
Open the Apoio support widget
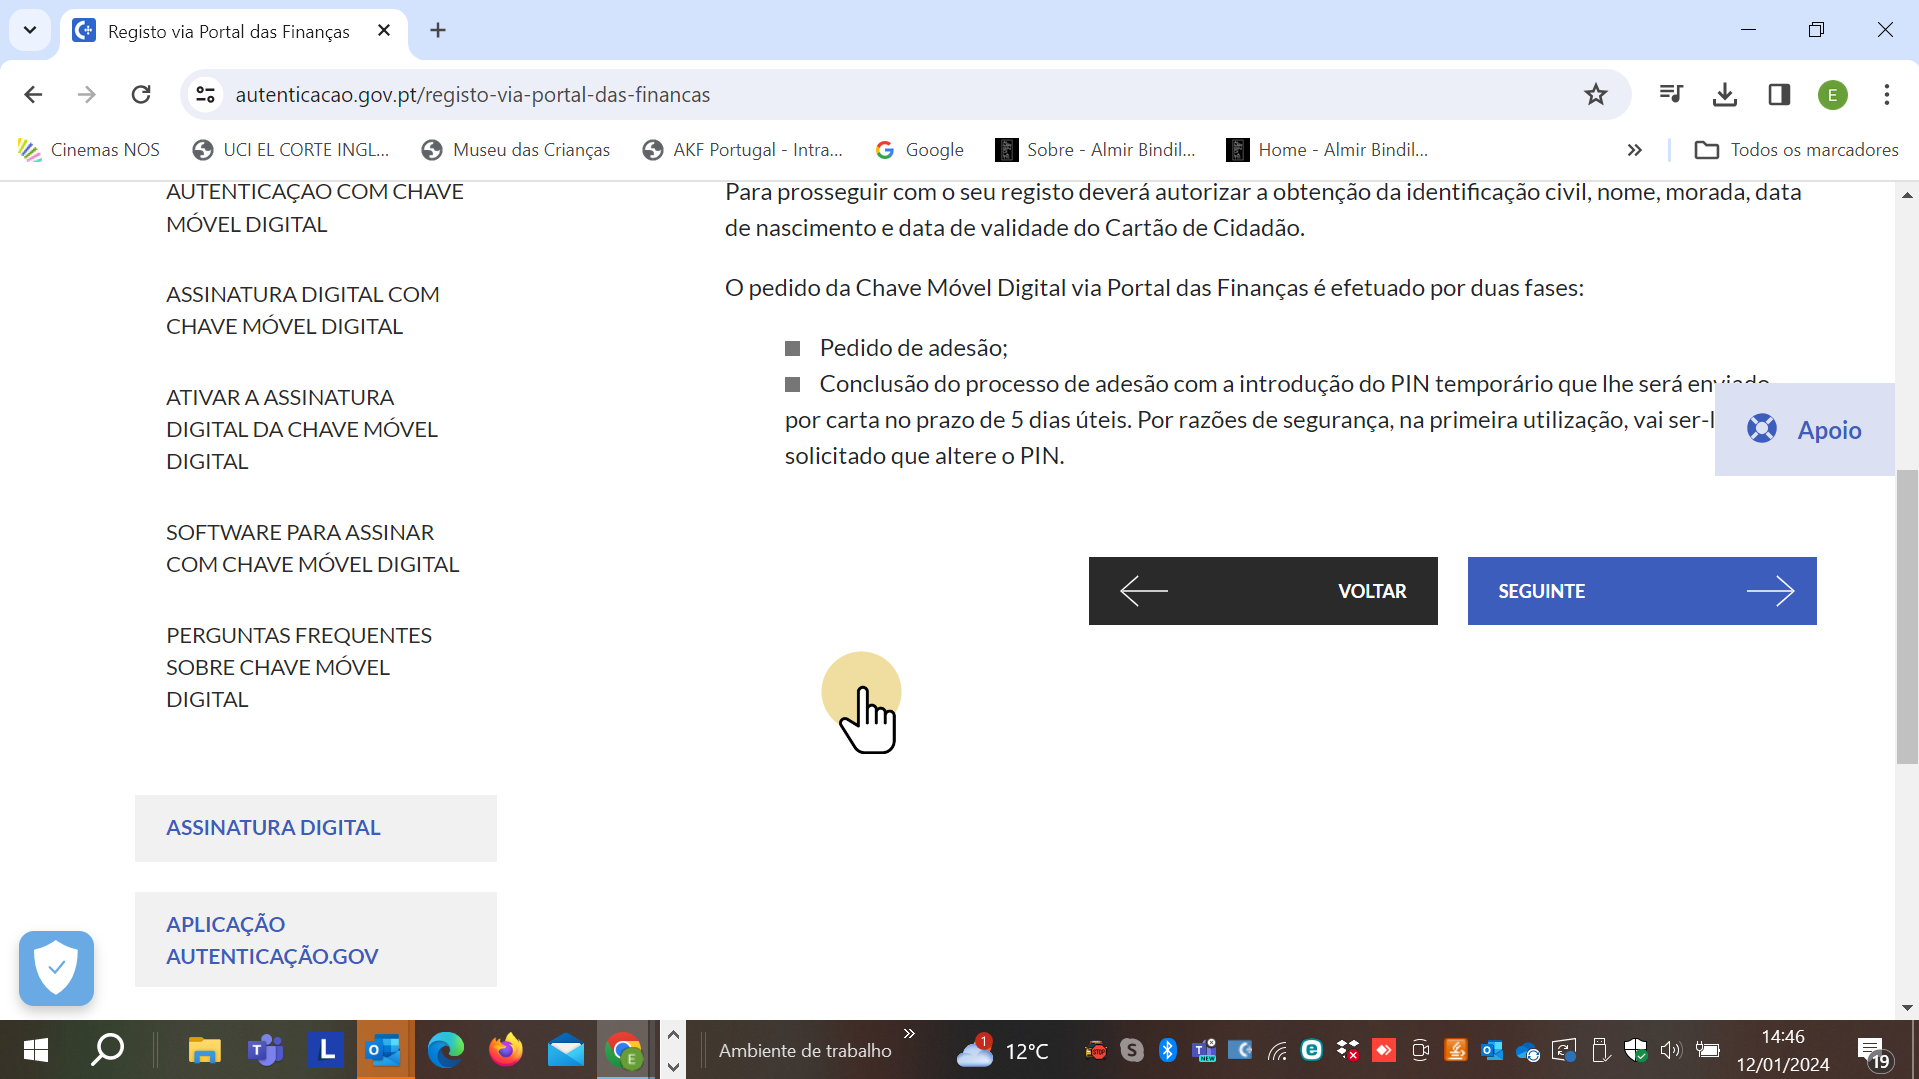tap(1805, 430)
